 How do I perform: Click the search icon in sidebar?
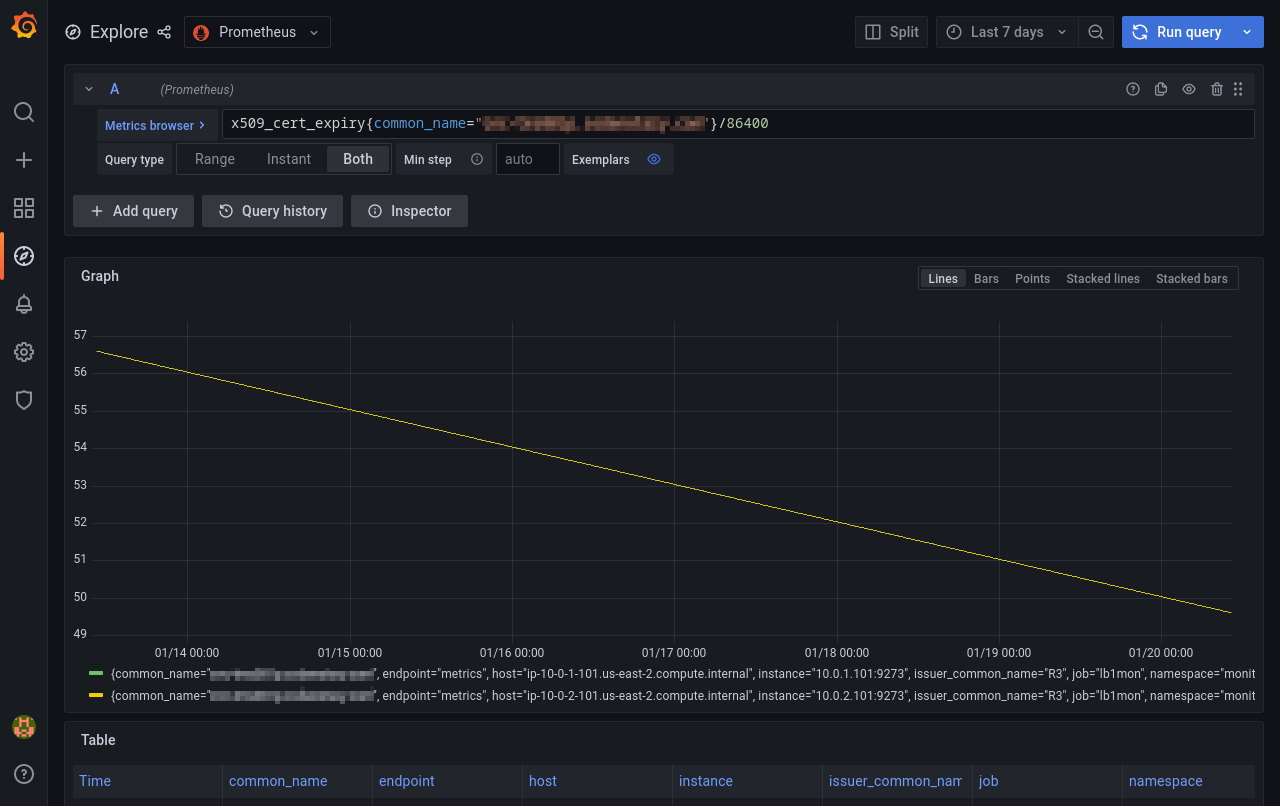(x=24, y=111)
